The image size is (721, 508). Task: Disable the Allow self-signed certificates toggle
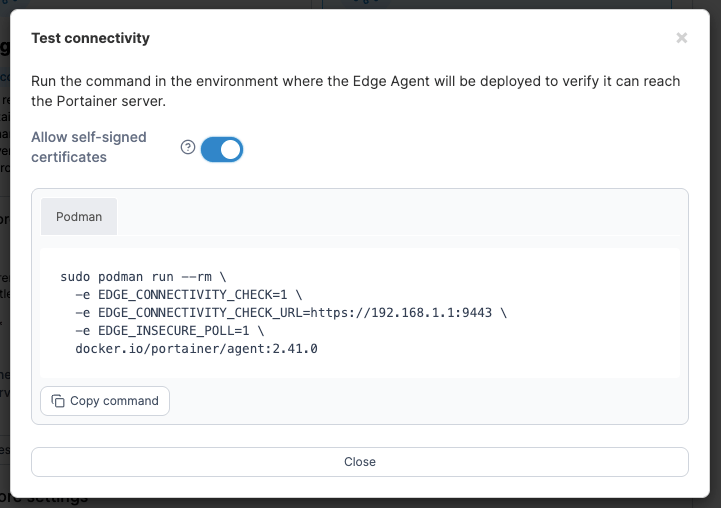coord(222,149)
